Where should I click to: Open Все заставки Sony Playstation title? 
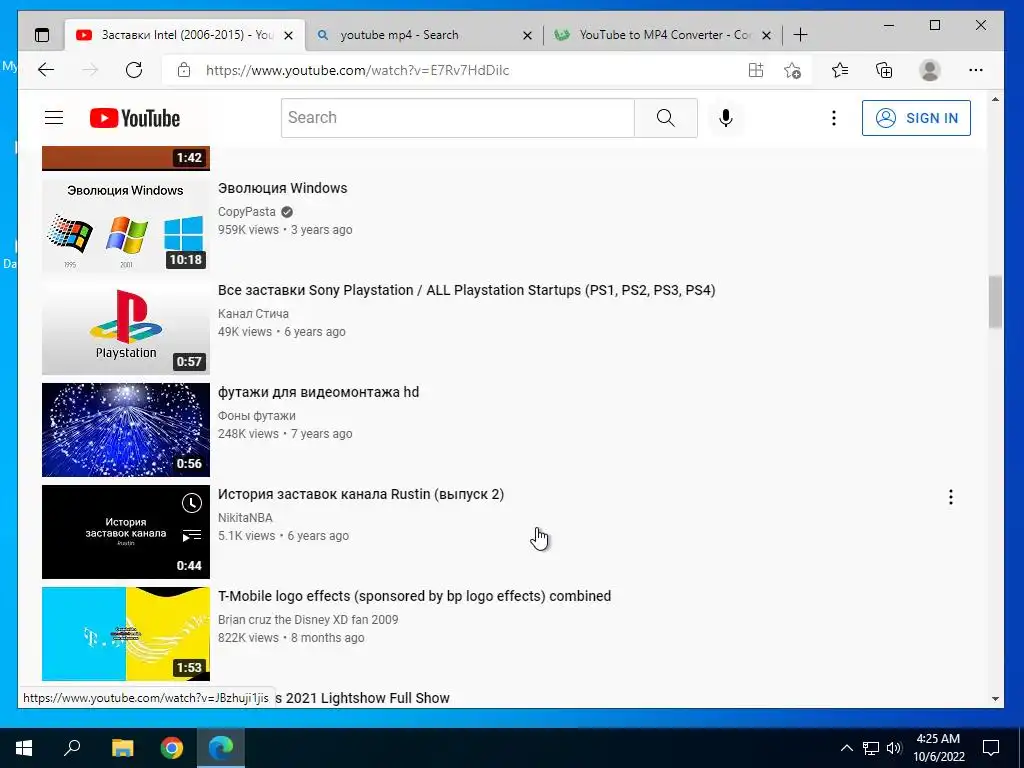(466, 290)
